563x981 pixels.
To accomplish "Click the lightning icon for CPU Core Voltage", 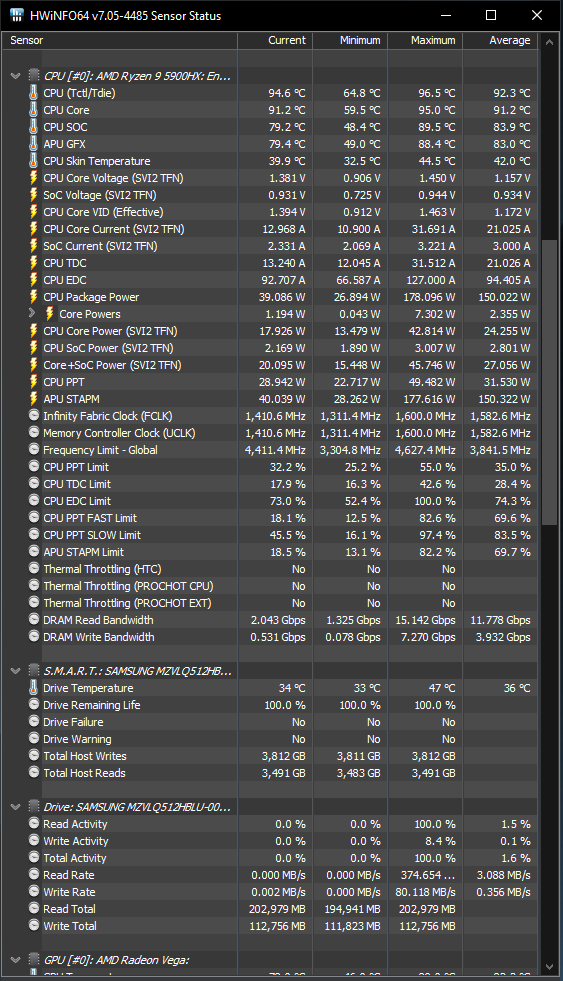I will (x=34, y=178).
